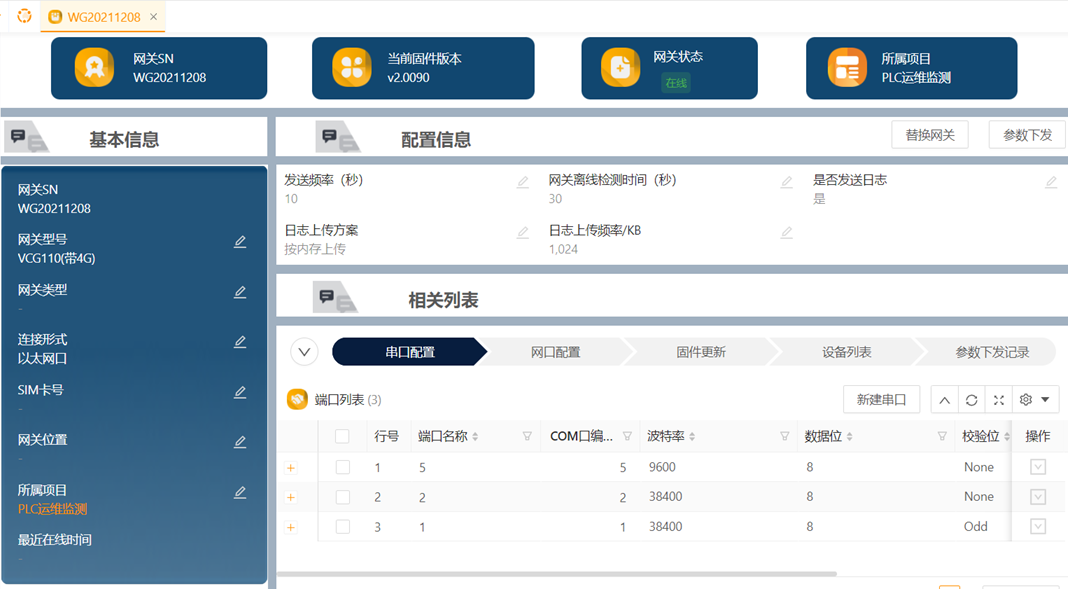
Task: Click the edit pencil for 日志上传方案
Action: point(522,233)
